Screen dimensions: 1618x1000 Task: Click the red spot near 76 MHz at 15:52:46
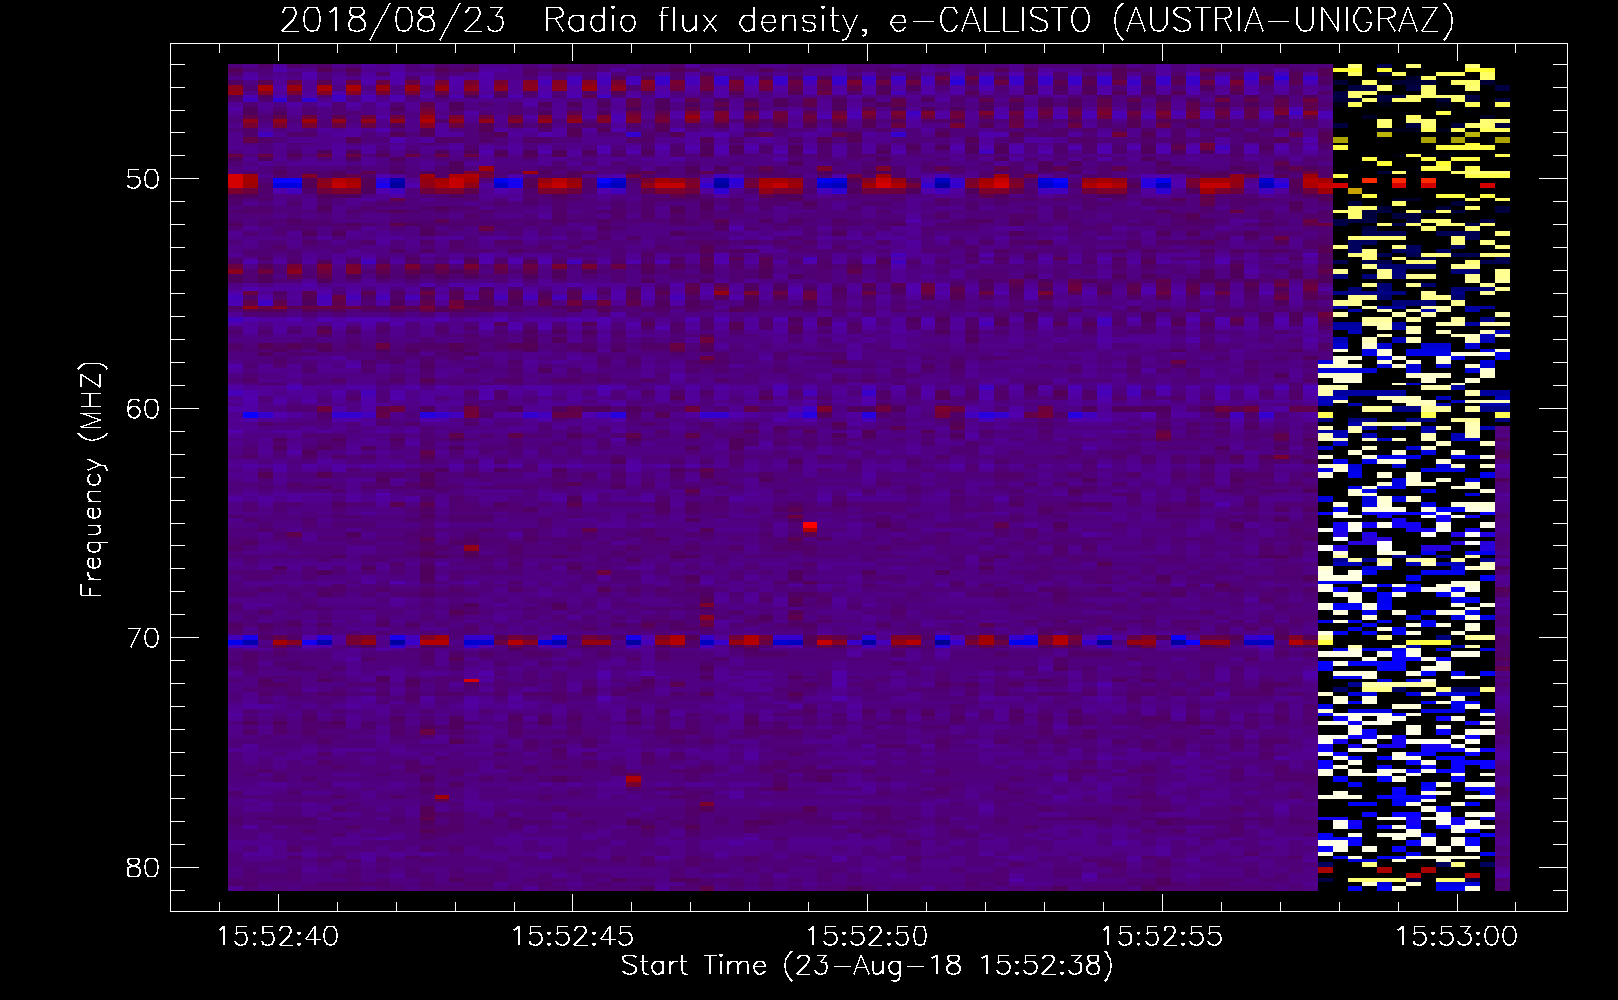(634, 779)
